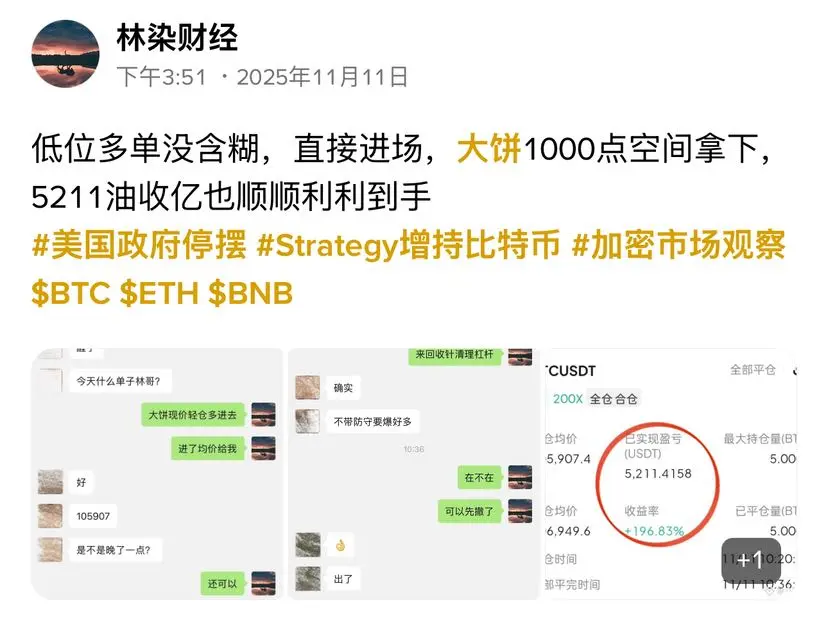Screen dimensions: 828x634
Task: Open hashtag #Strategy增持比特币
Action: (x=408, y=245)
